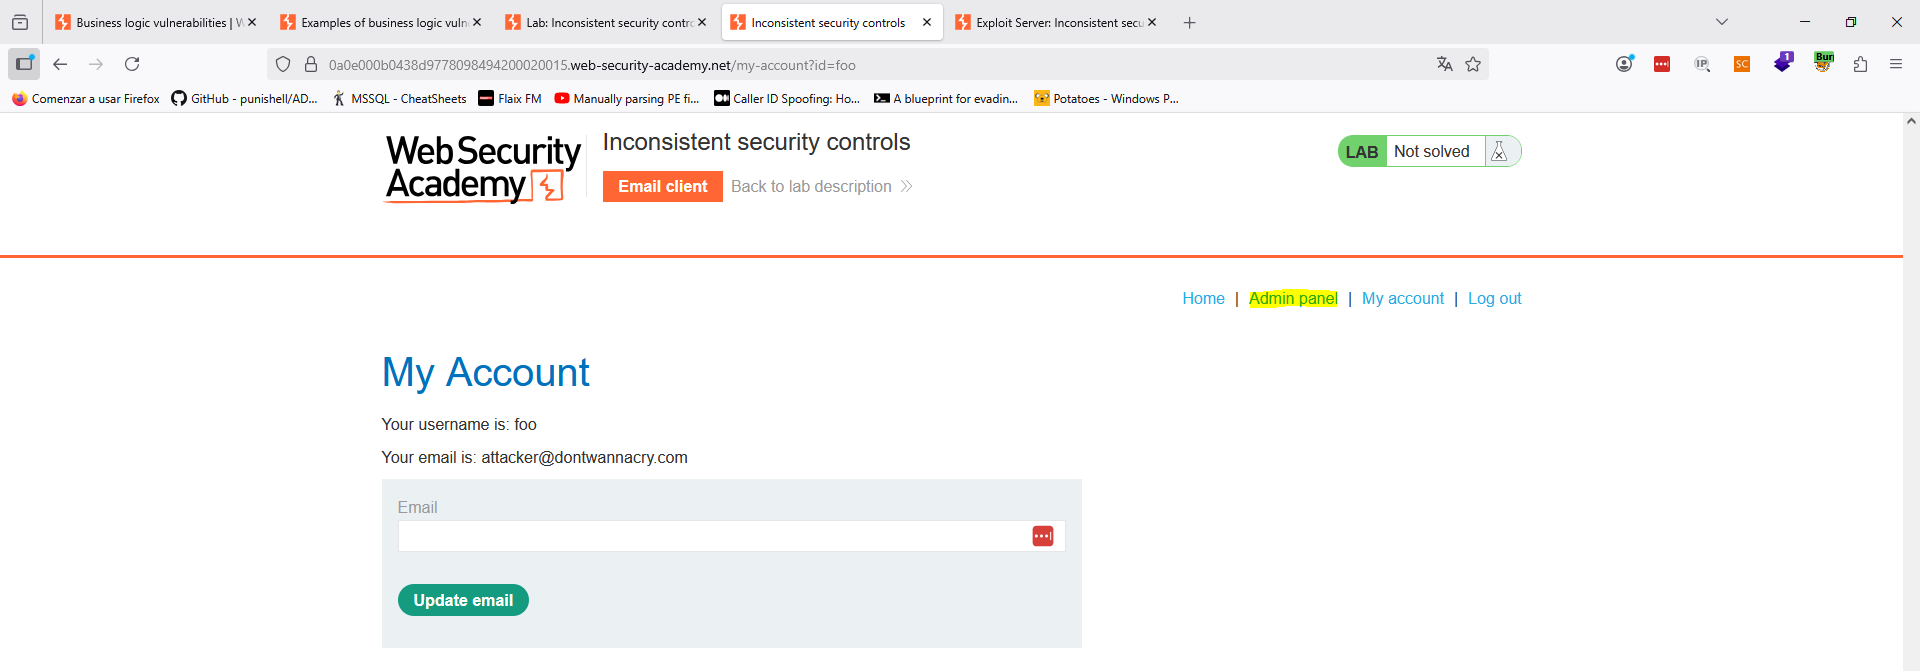Bookmark this page with the star icon
This screenshot has width=1920, height=671.
(1473, 64)
